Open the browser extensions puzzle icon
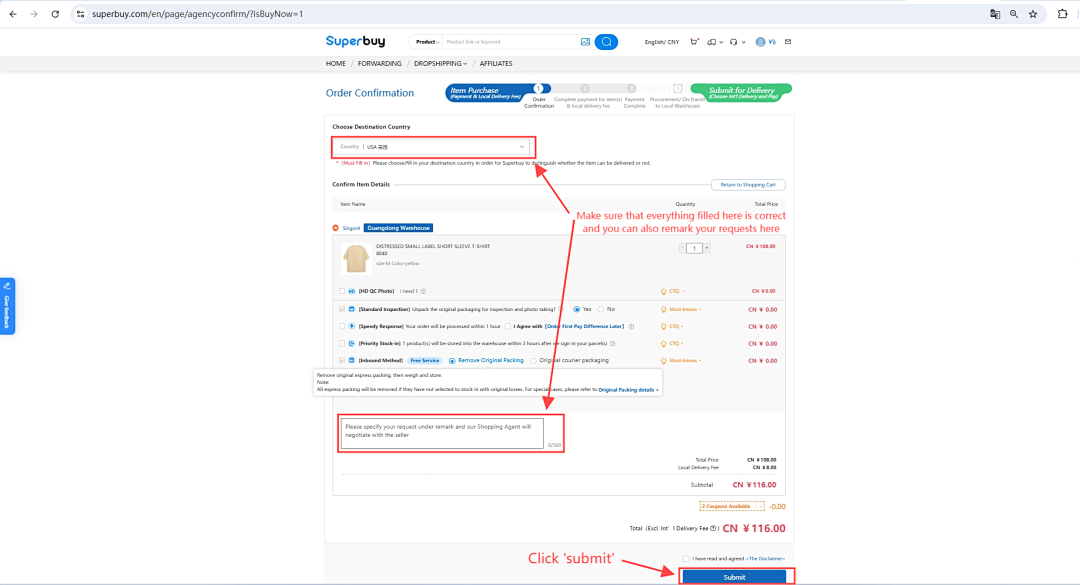Viewport: 1080px width, 585px height. point(1063,14)
